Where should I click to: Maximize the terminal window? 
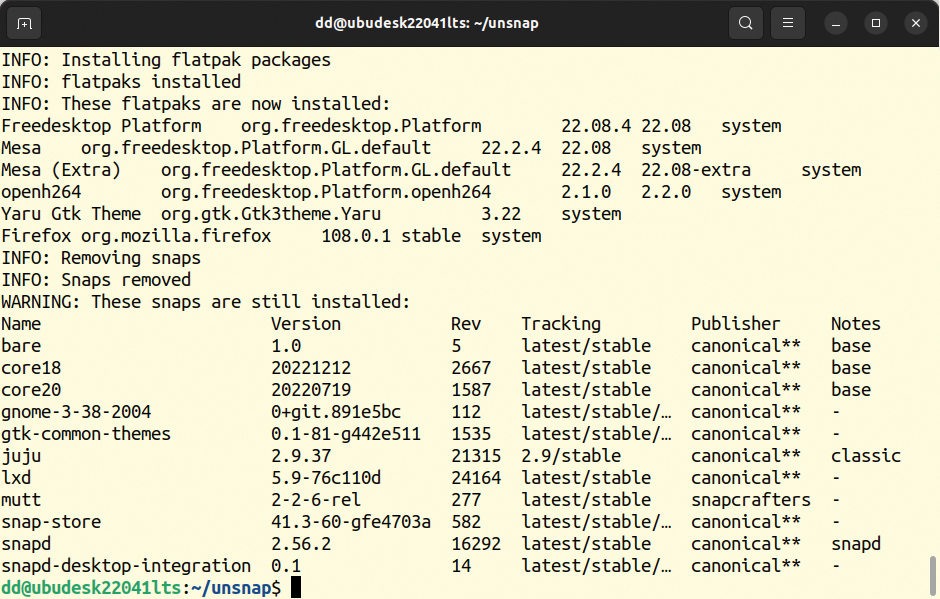(x=876, y=23)
